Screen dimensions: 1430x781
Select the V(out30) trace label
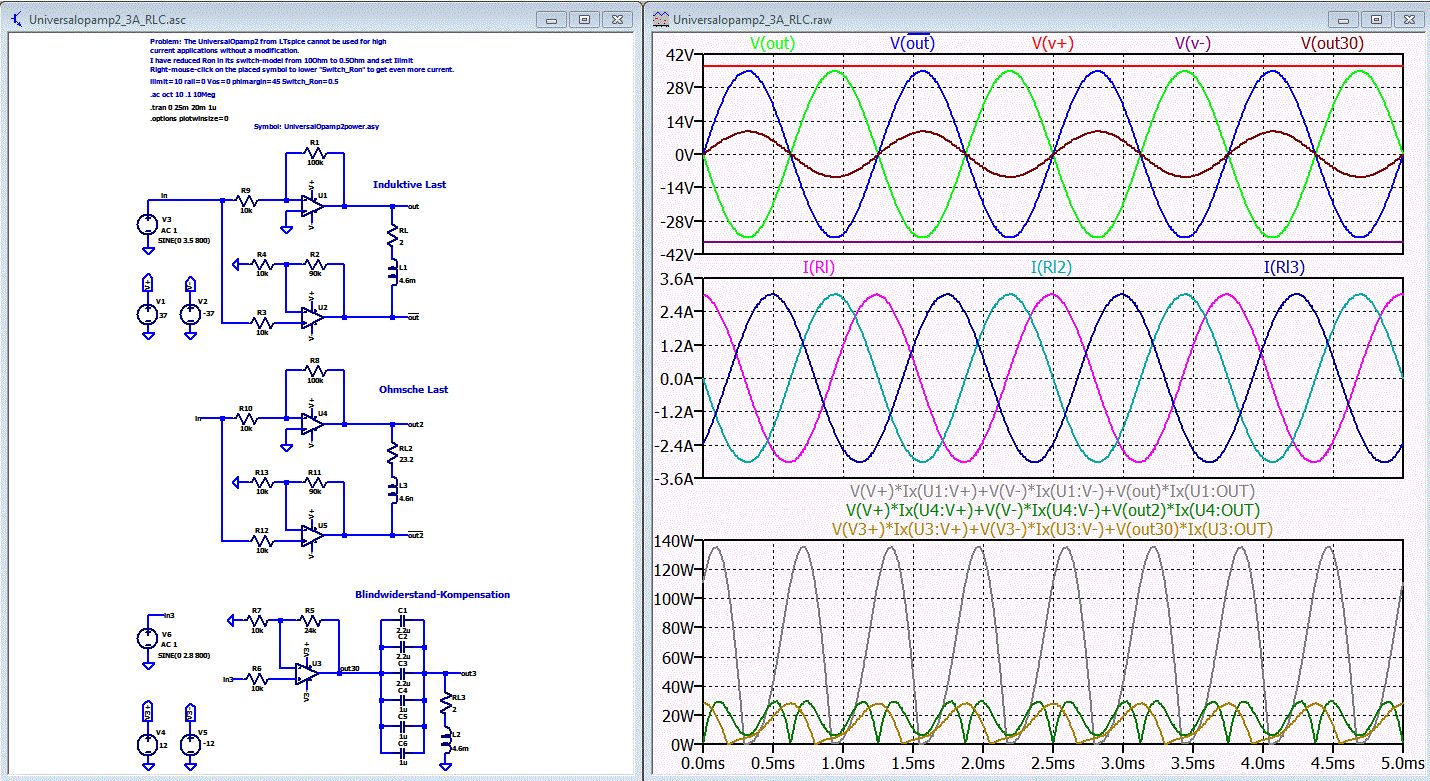pos(1331,43)
